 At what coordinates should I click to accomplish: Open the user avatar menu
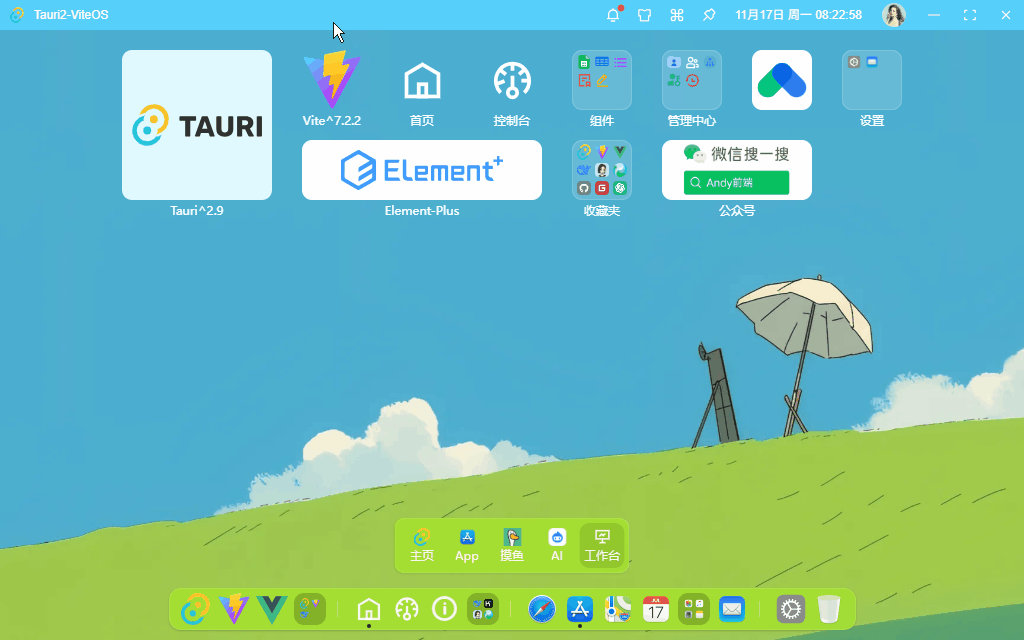point(893,14)
